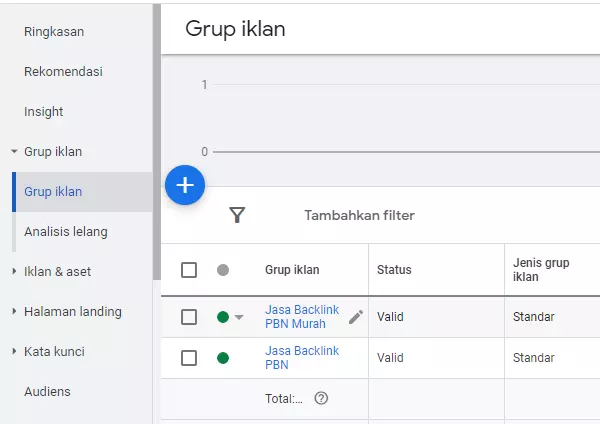Tick checkbox for Jasa Backlink PBN row

(189, 358)
